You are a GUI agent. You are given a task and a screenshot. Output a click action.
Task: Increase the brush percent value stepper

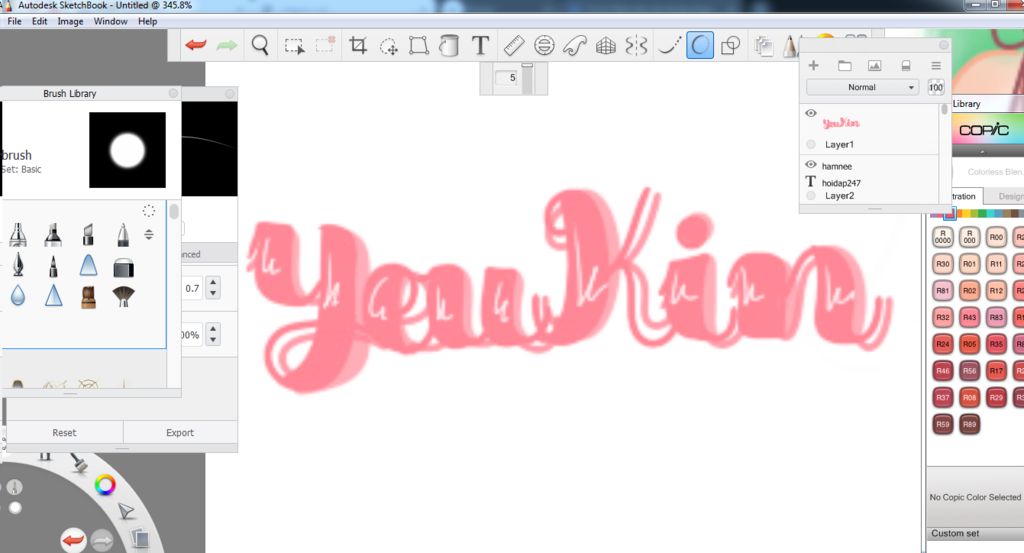pyautogui.click(x=213, y=329)
